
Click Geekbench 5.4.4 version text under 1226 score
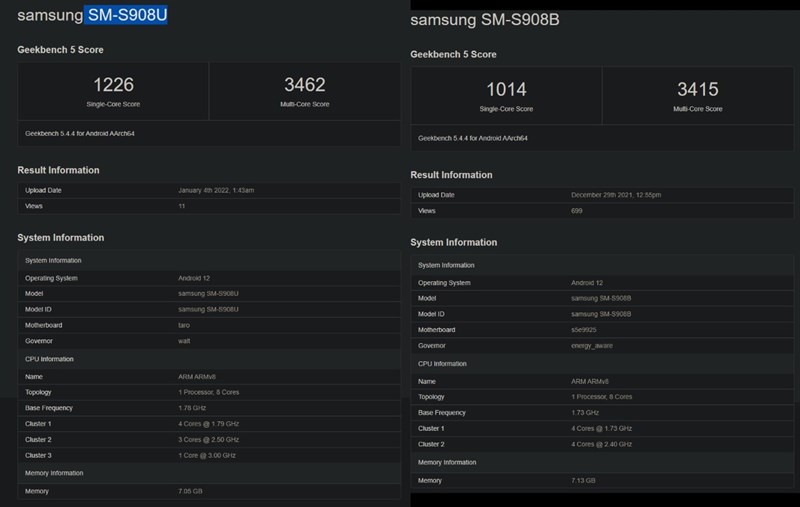(80, 134)
